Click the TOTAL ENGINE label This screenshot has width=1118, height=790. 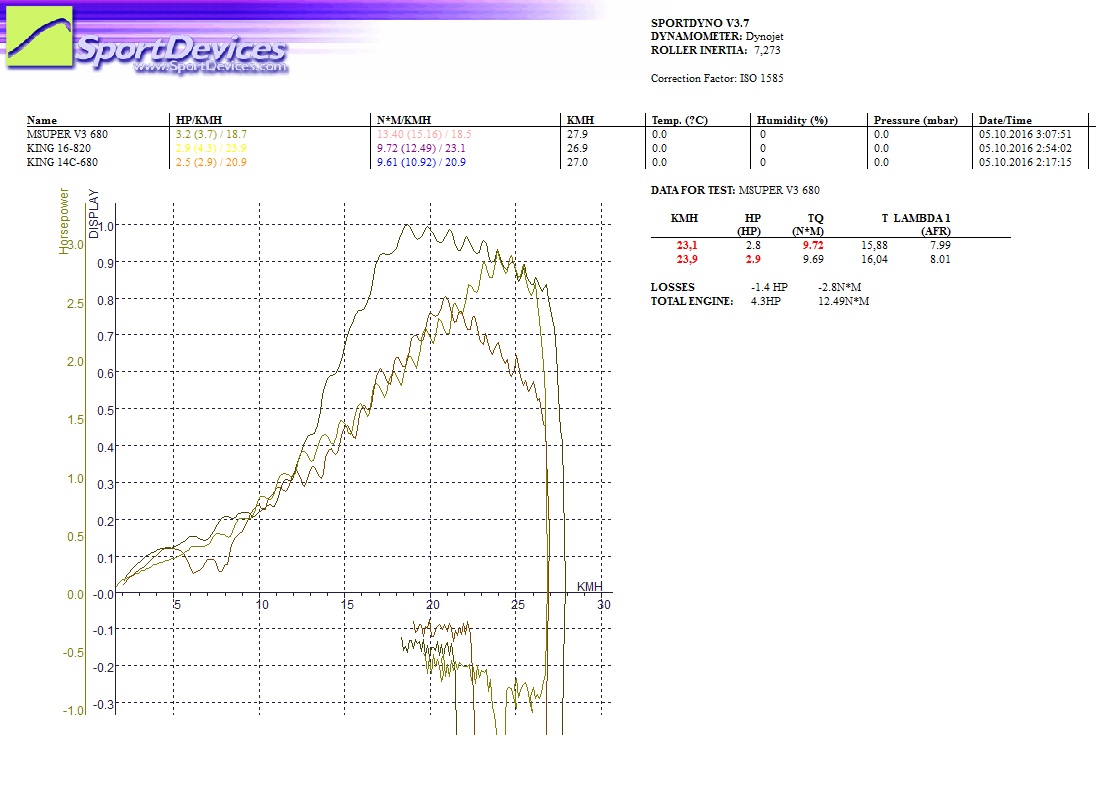click(691, 301)
